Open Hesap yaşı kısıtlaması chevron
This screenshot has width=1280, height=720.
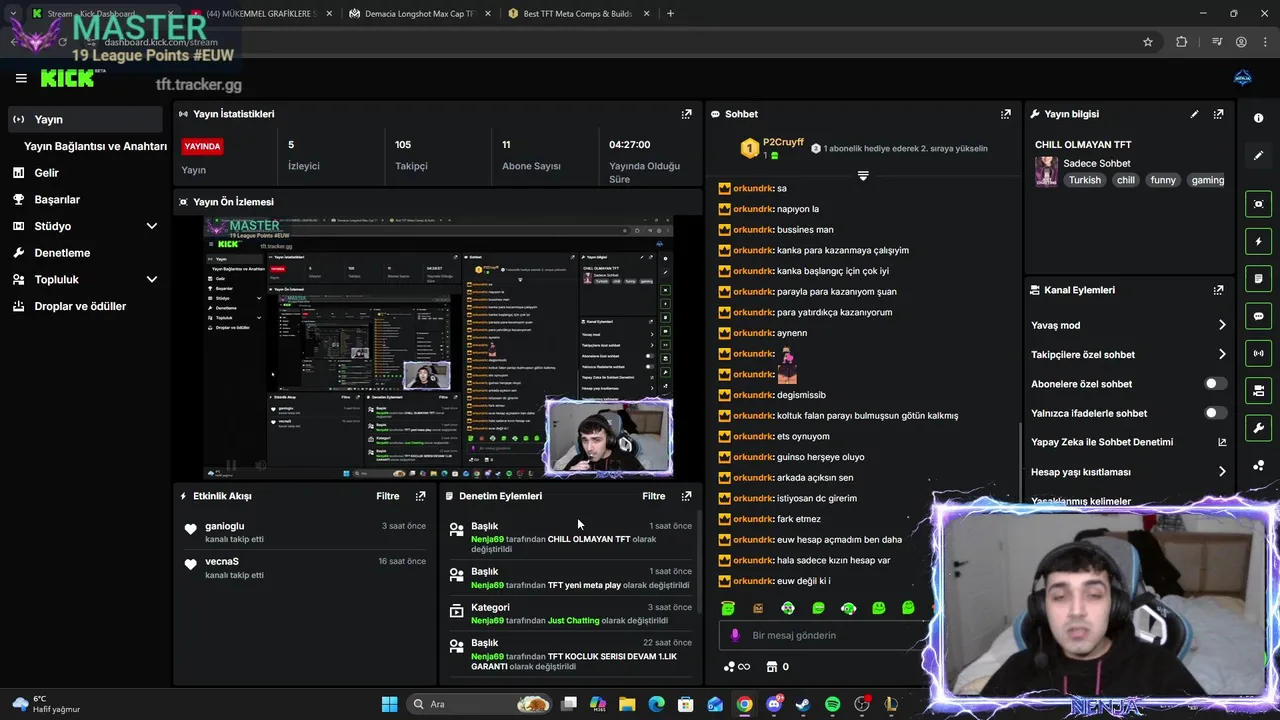pos(1222,472)
